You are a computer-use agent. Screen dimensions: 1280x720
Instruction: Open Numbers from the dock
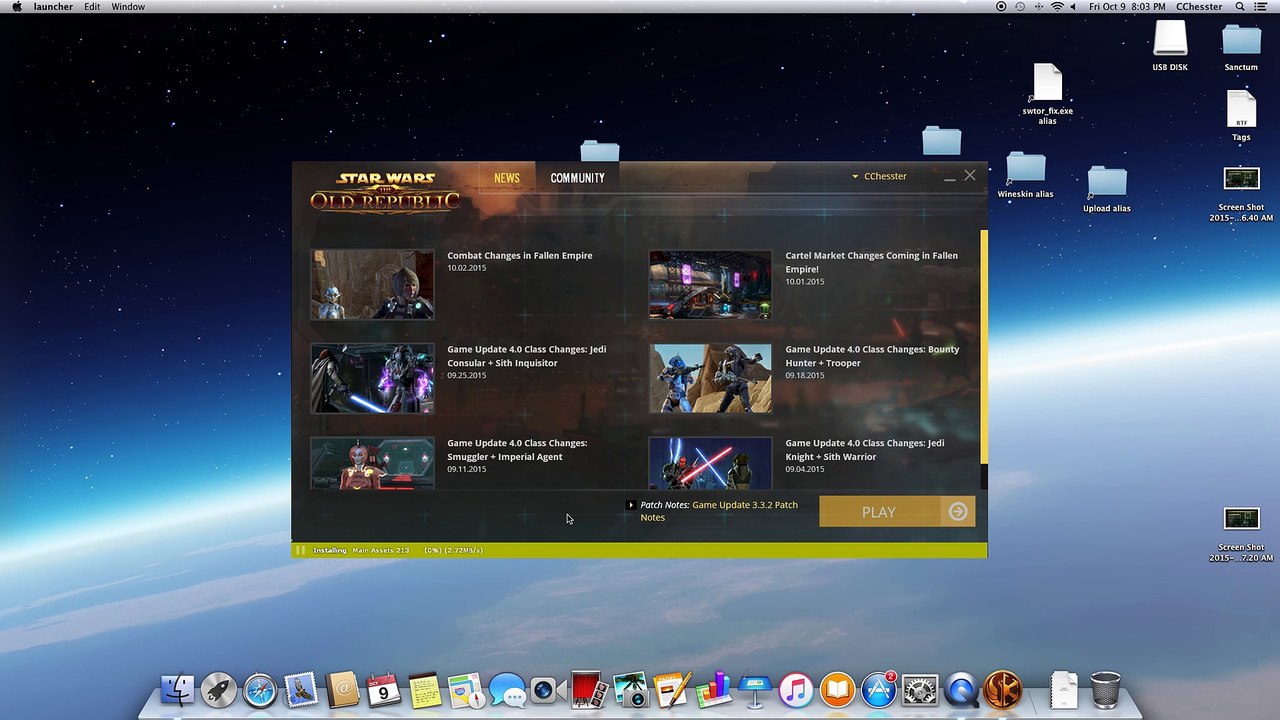click(x=713, y=690)
